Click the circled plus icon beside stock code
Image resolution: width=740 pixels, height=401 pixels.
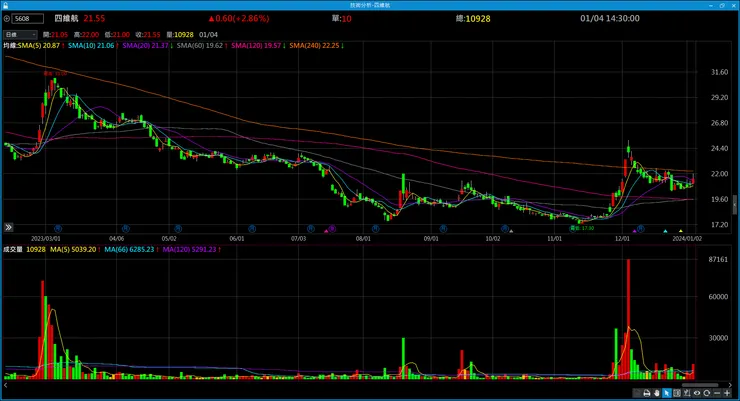pos(7,19)
